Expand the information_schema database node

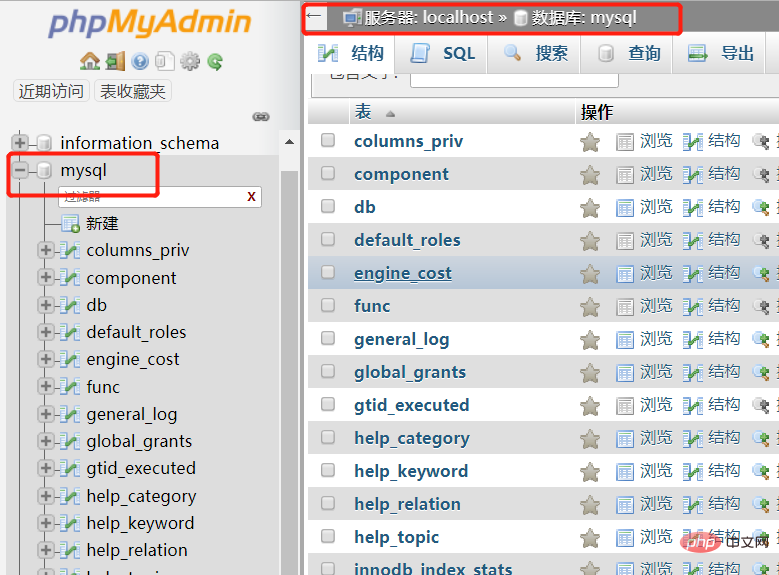click(20, 143)
